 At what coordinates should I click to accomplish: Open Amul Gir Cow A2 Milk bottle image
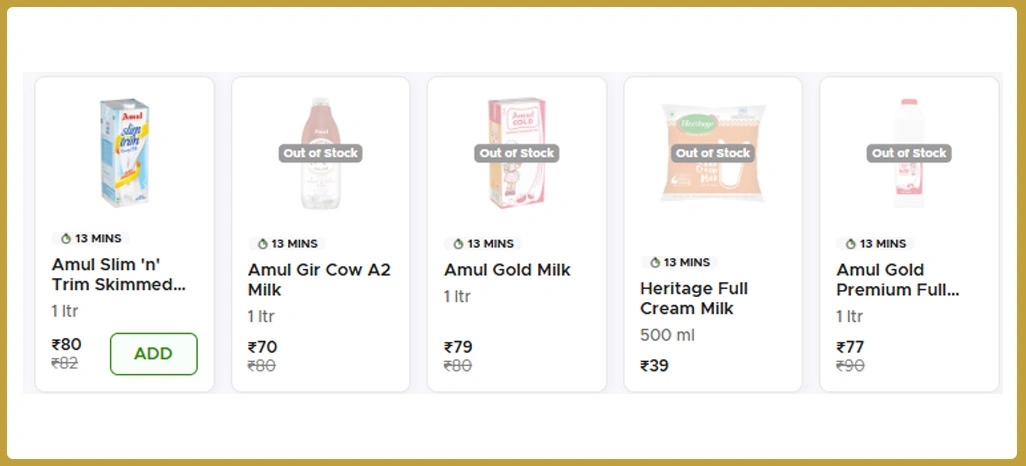[320, 152]
